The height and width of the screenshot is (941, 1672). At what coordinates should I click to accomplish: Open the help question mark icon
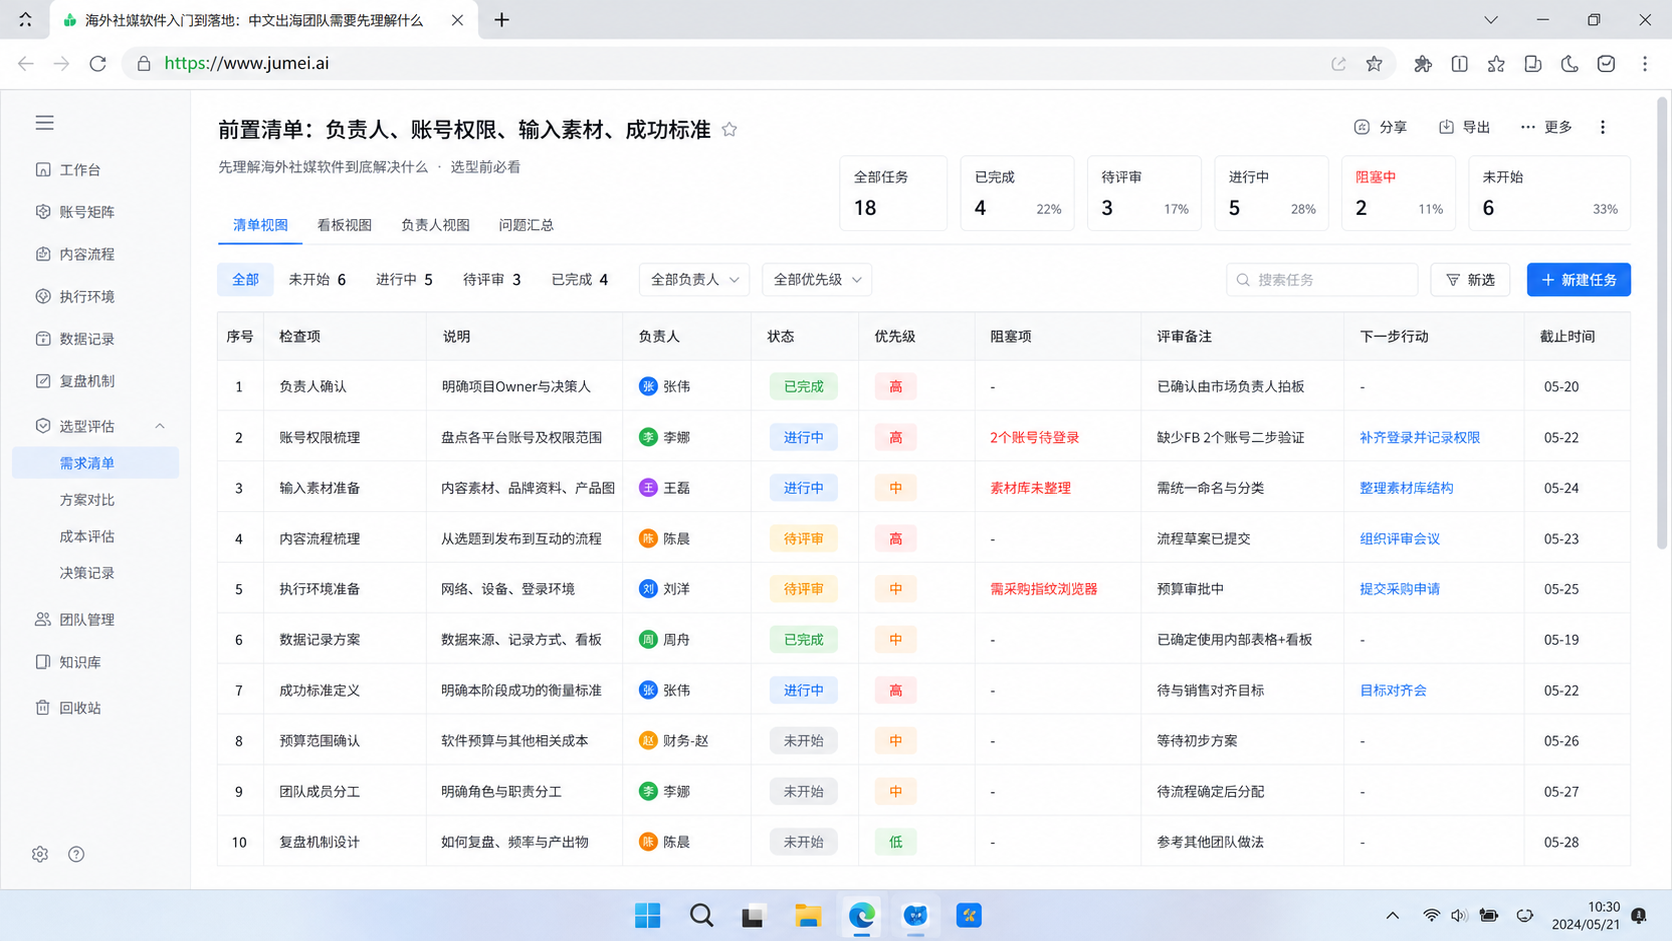[76, 854]
